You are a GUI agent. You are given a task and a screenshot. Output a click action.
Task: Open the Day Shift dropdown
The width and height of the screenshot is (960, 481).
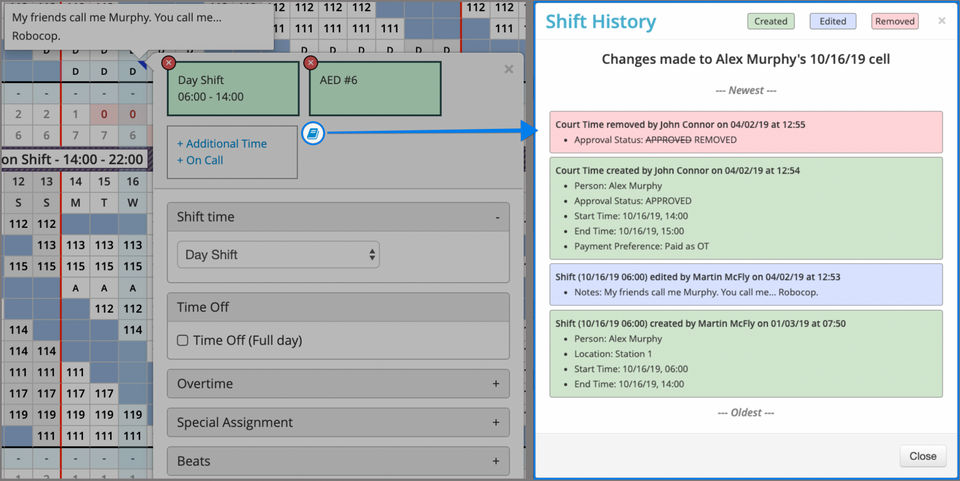278,255
